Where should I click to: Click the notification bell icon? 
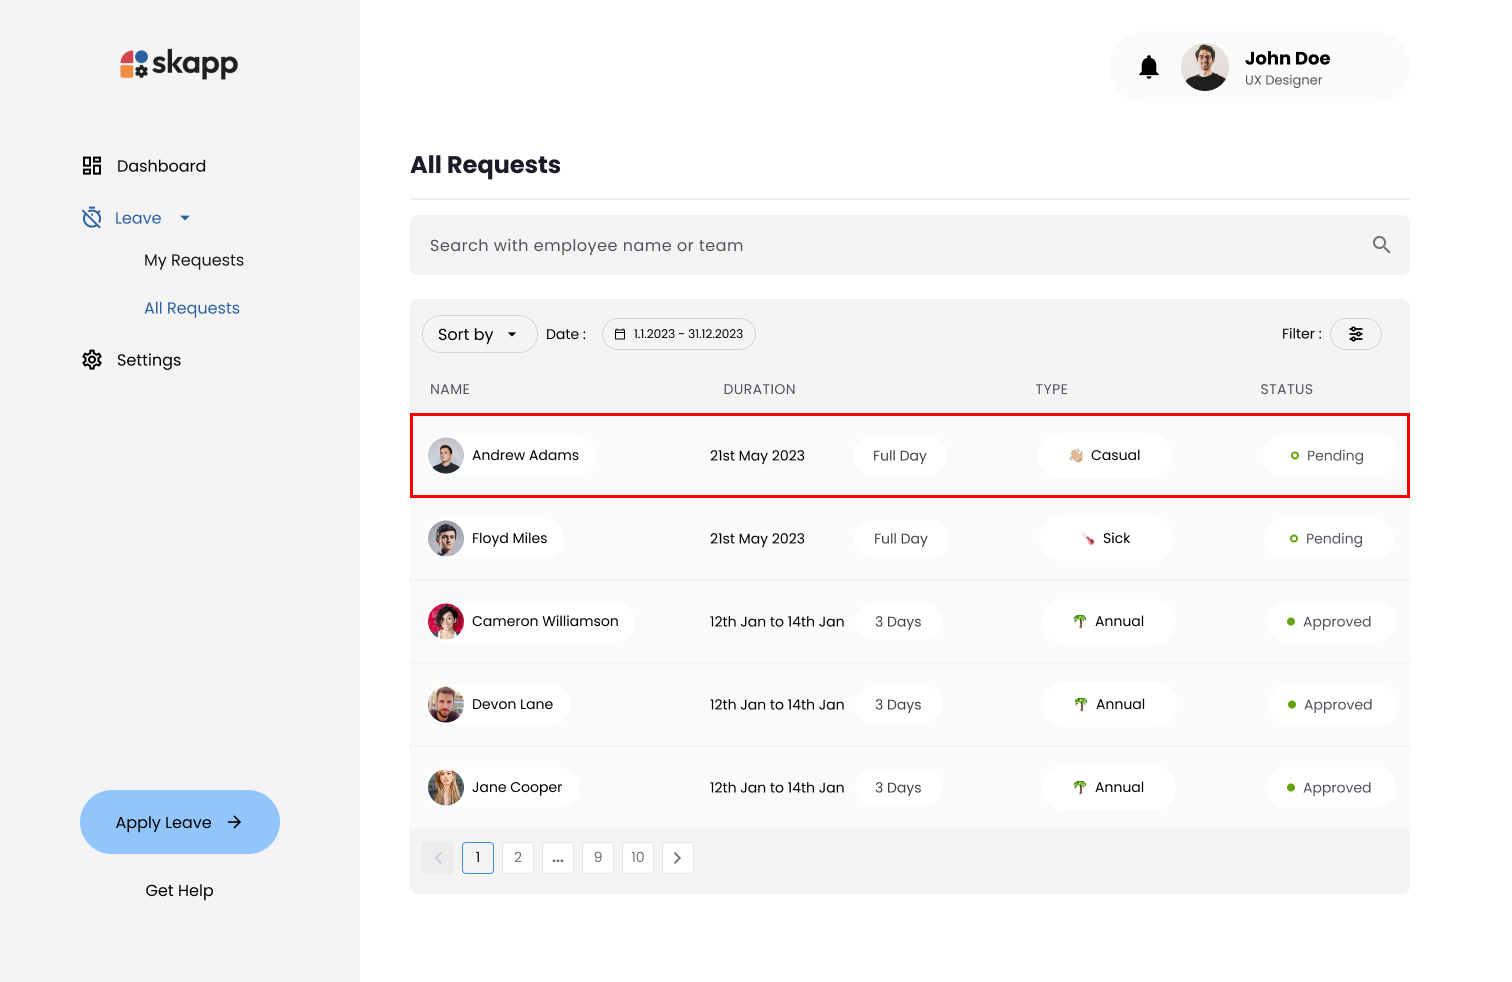1149,67
